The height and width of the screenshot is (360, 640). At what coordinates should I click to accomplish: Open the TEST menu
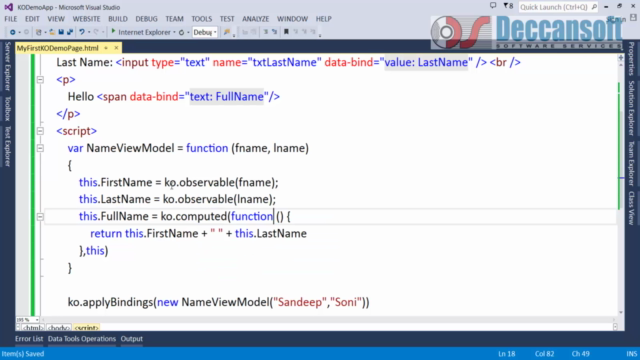coord(227,19)
